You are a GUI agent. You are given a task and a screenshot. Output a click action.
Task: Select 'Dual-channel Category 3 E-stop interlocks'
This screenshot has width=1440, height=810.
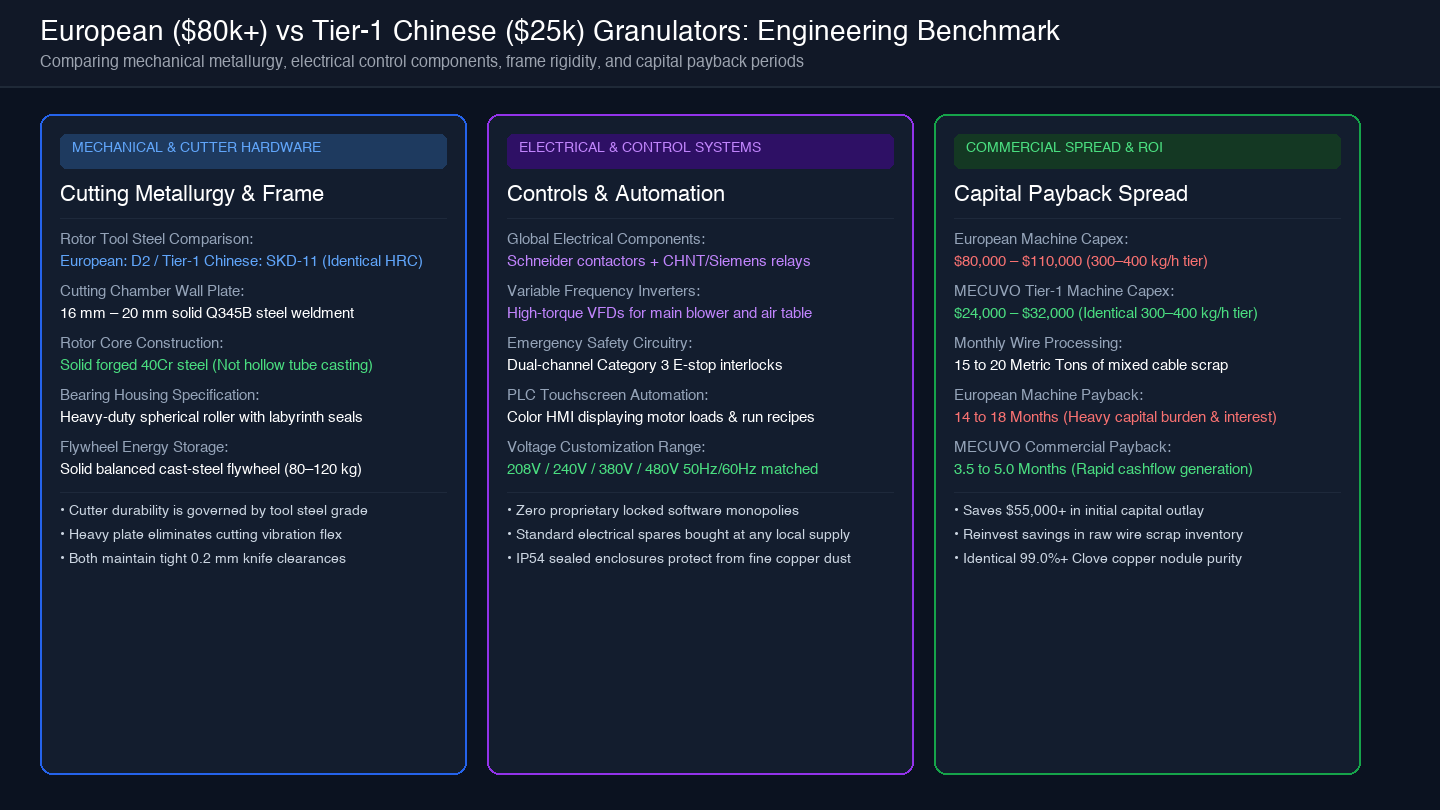click(645, 365)
